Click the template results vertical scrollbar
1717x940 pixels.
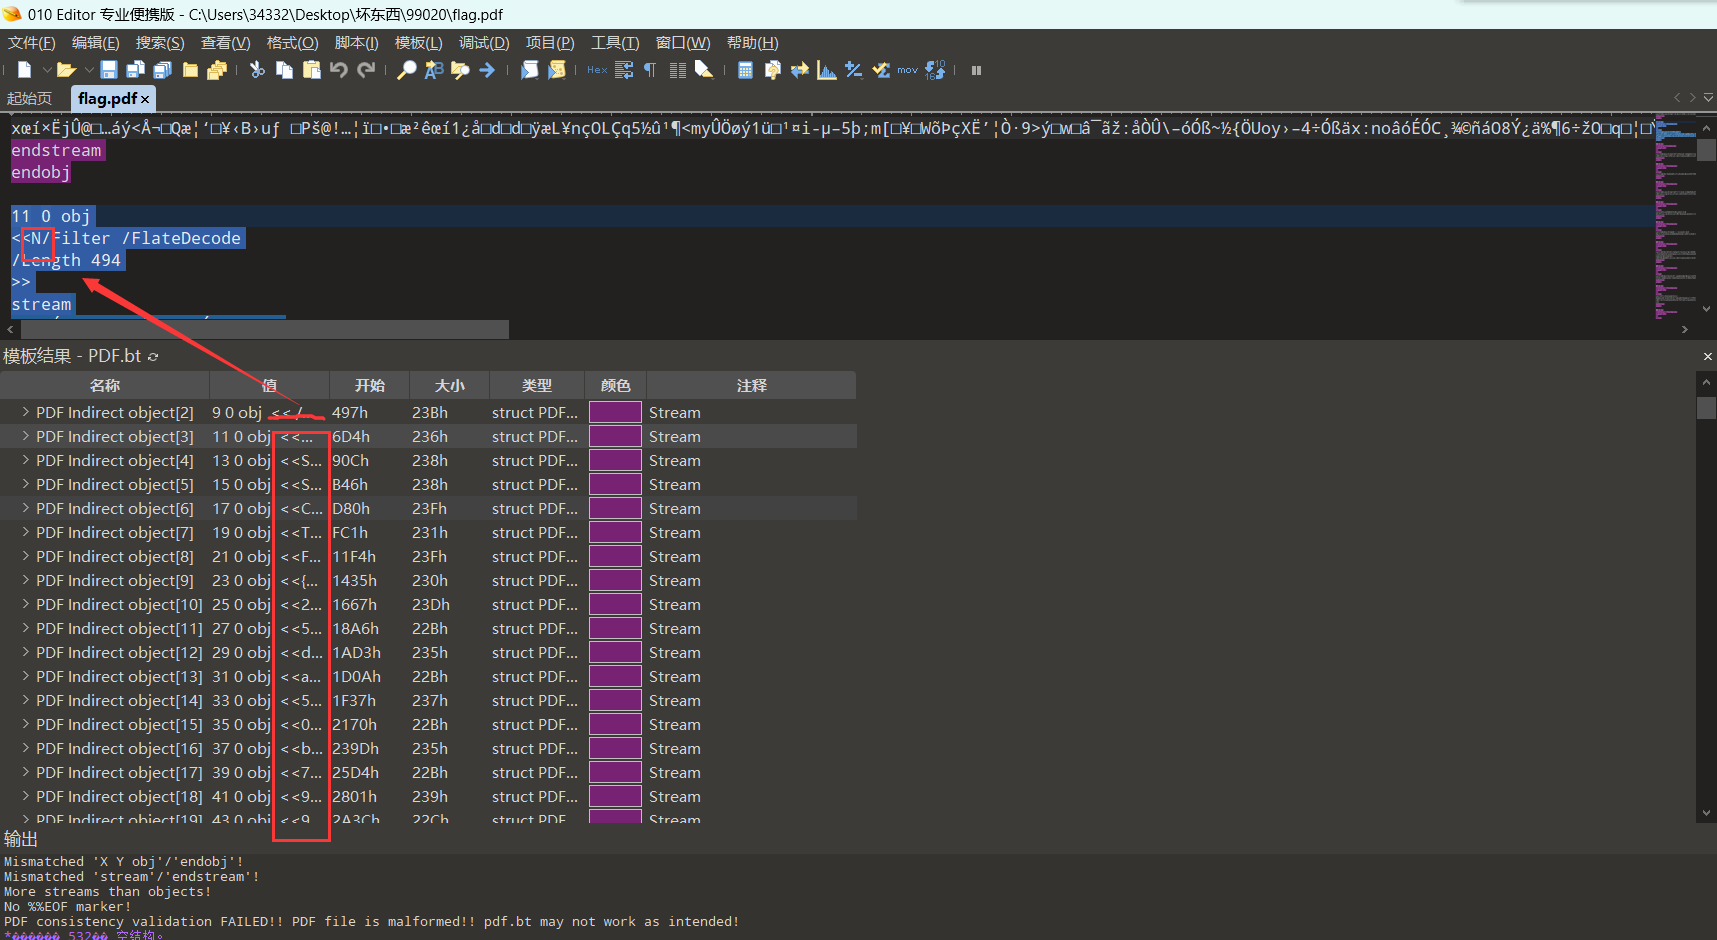(x=1707, y=597)
